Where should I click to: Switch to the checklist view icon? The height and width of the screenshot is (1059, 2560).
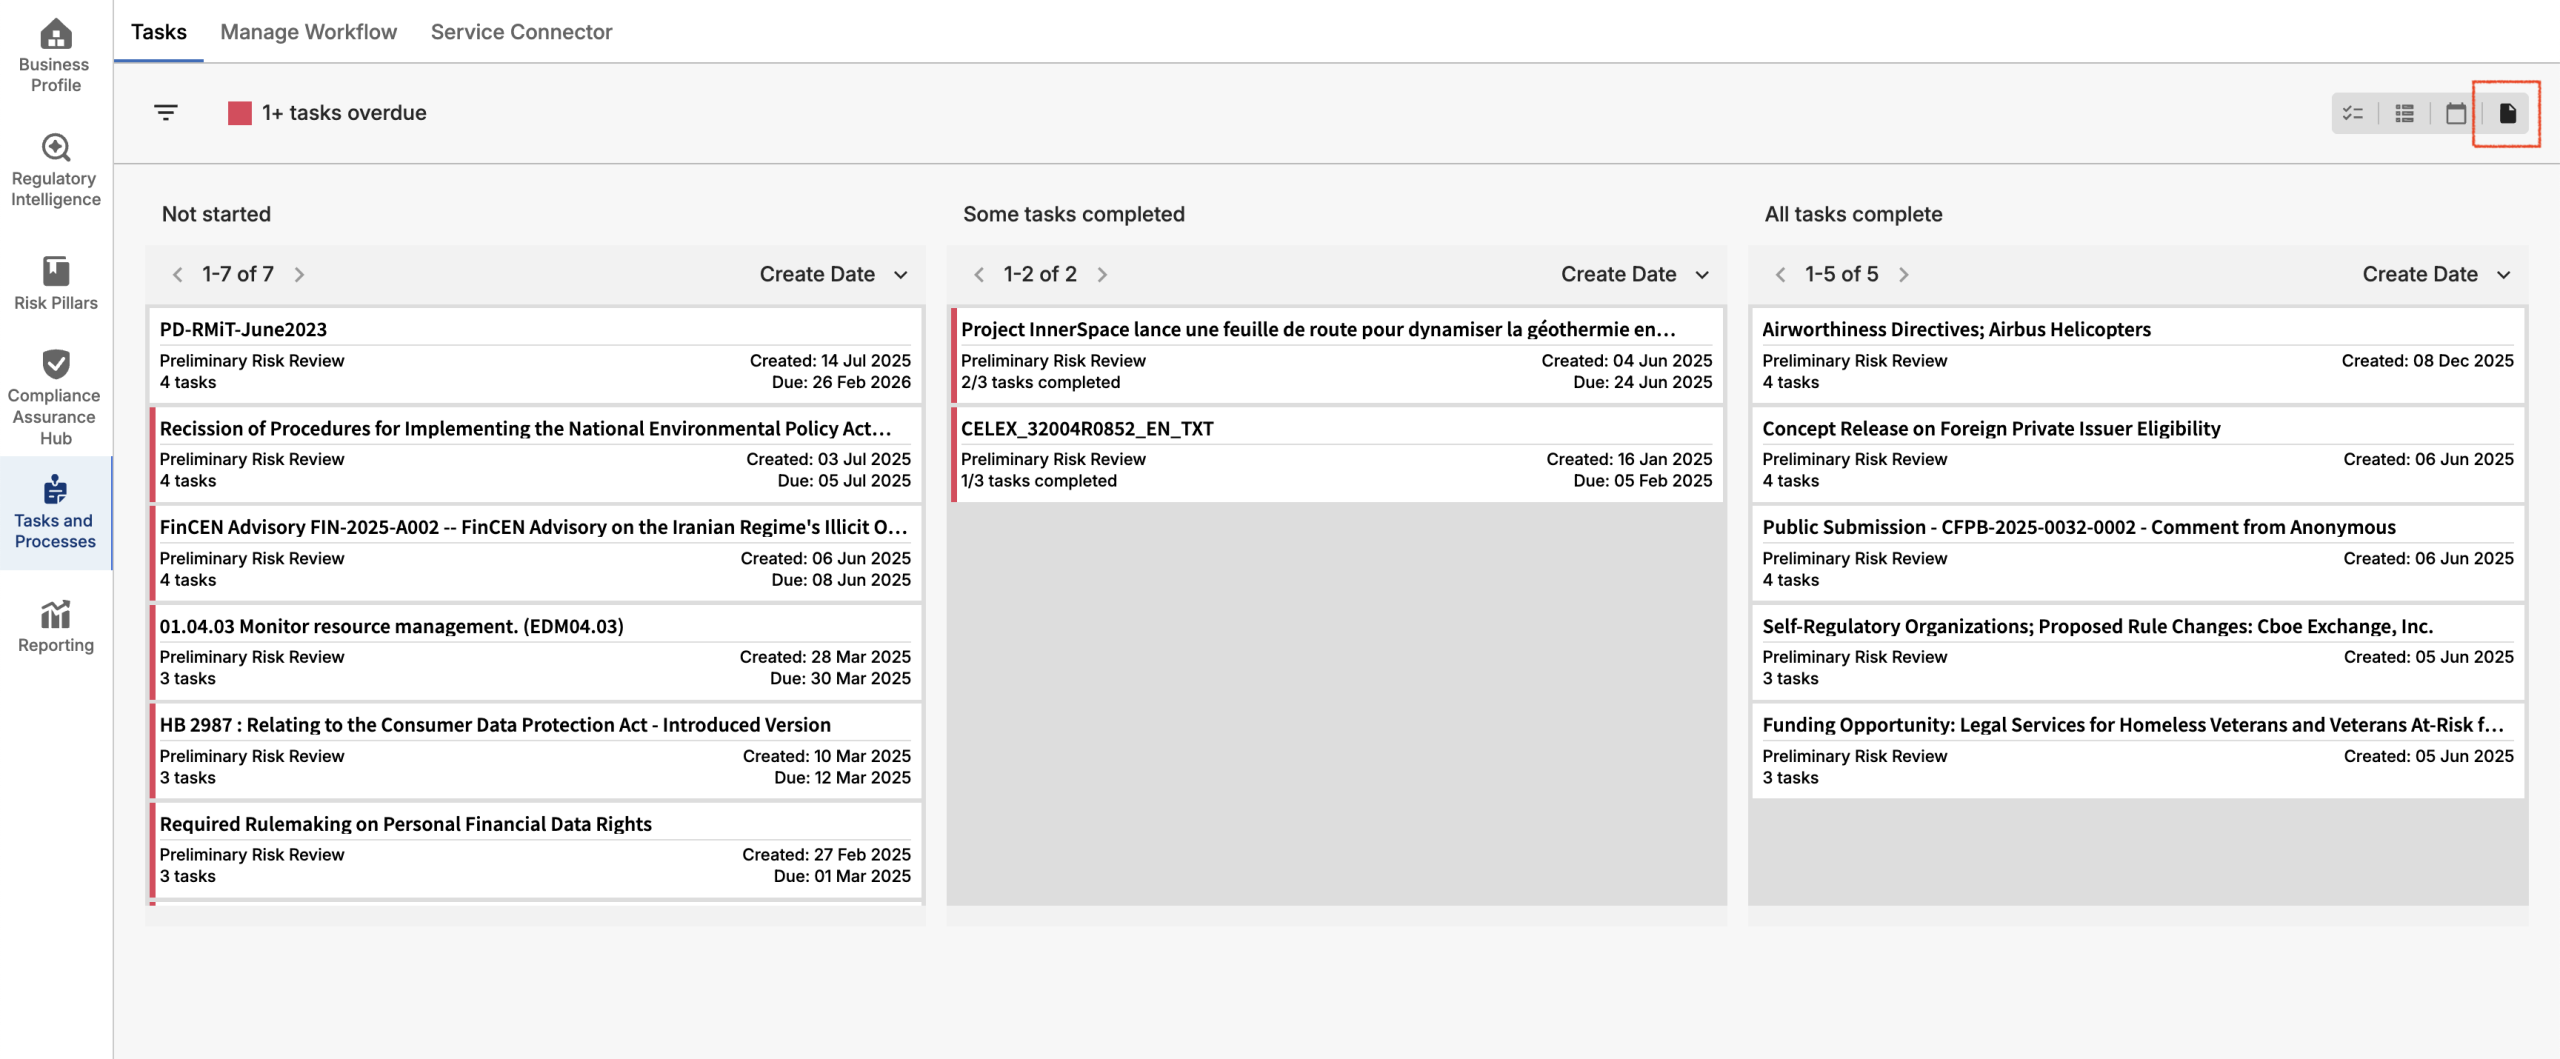point(2353,114)
